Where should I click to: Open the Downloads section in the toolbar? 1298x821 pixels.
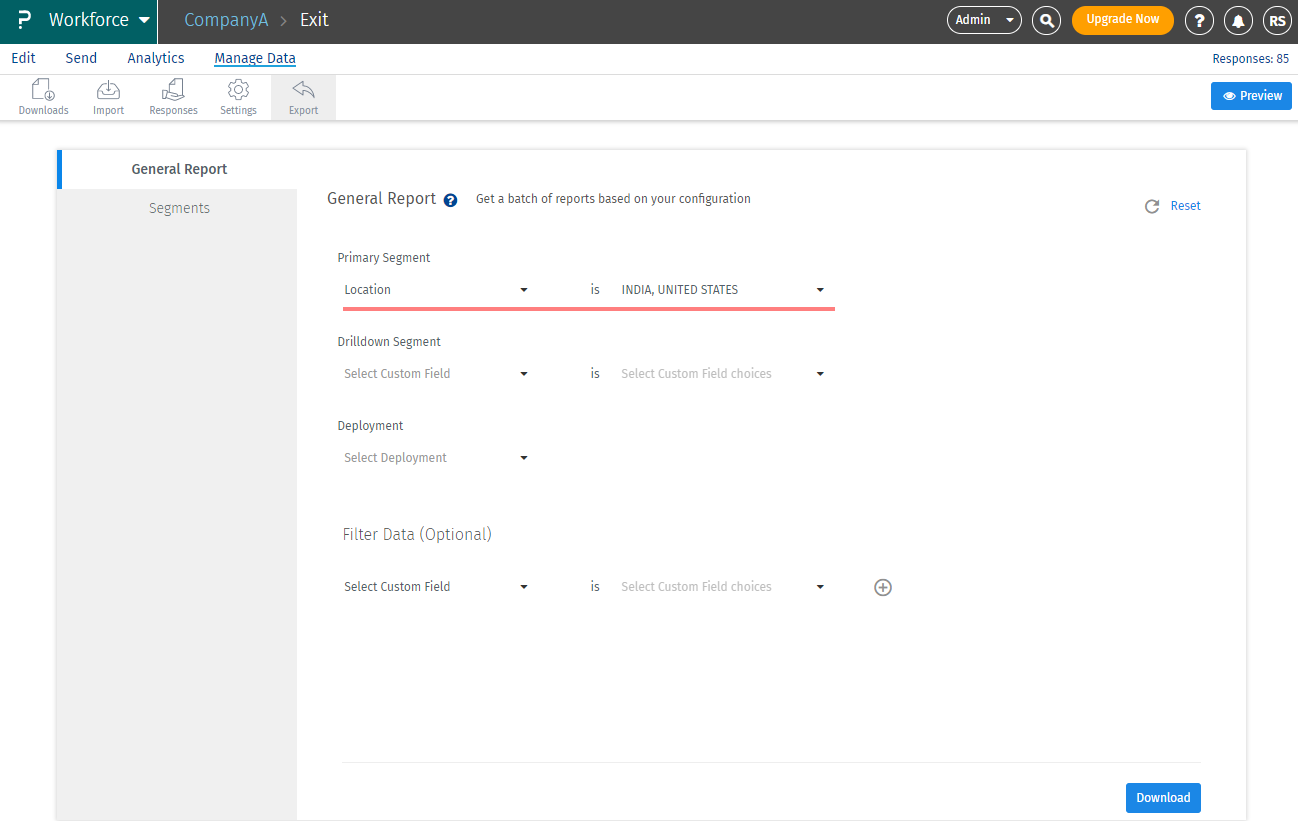43,96
